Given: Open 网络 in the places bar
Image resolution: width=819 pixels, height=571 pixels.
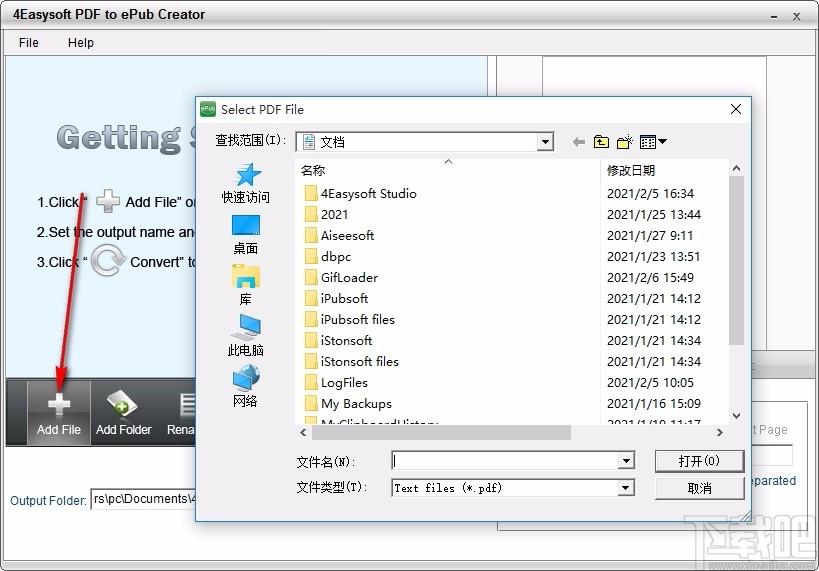Looking at the screenshot, I should pyautogui.click(x=245, y=386).
